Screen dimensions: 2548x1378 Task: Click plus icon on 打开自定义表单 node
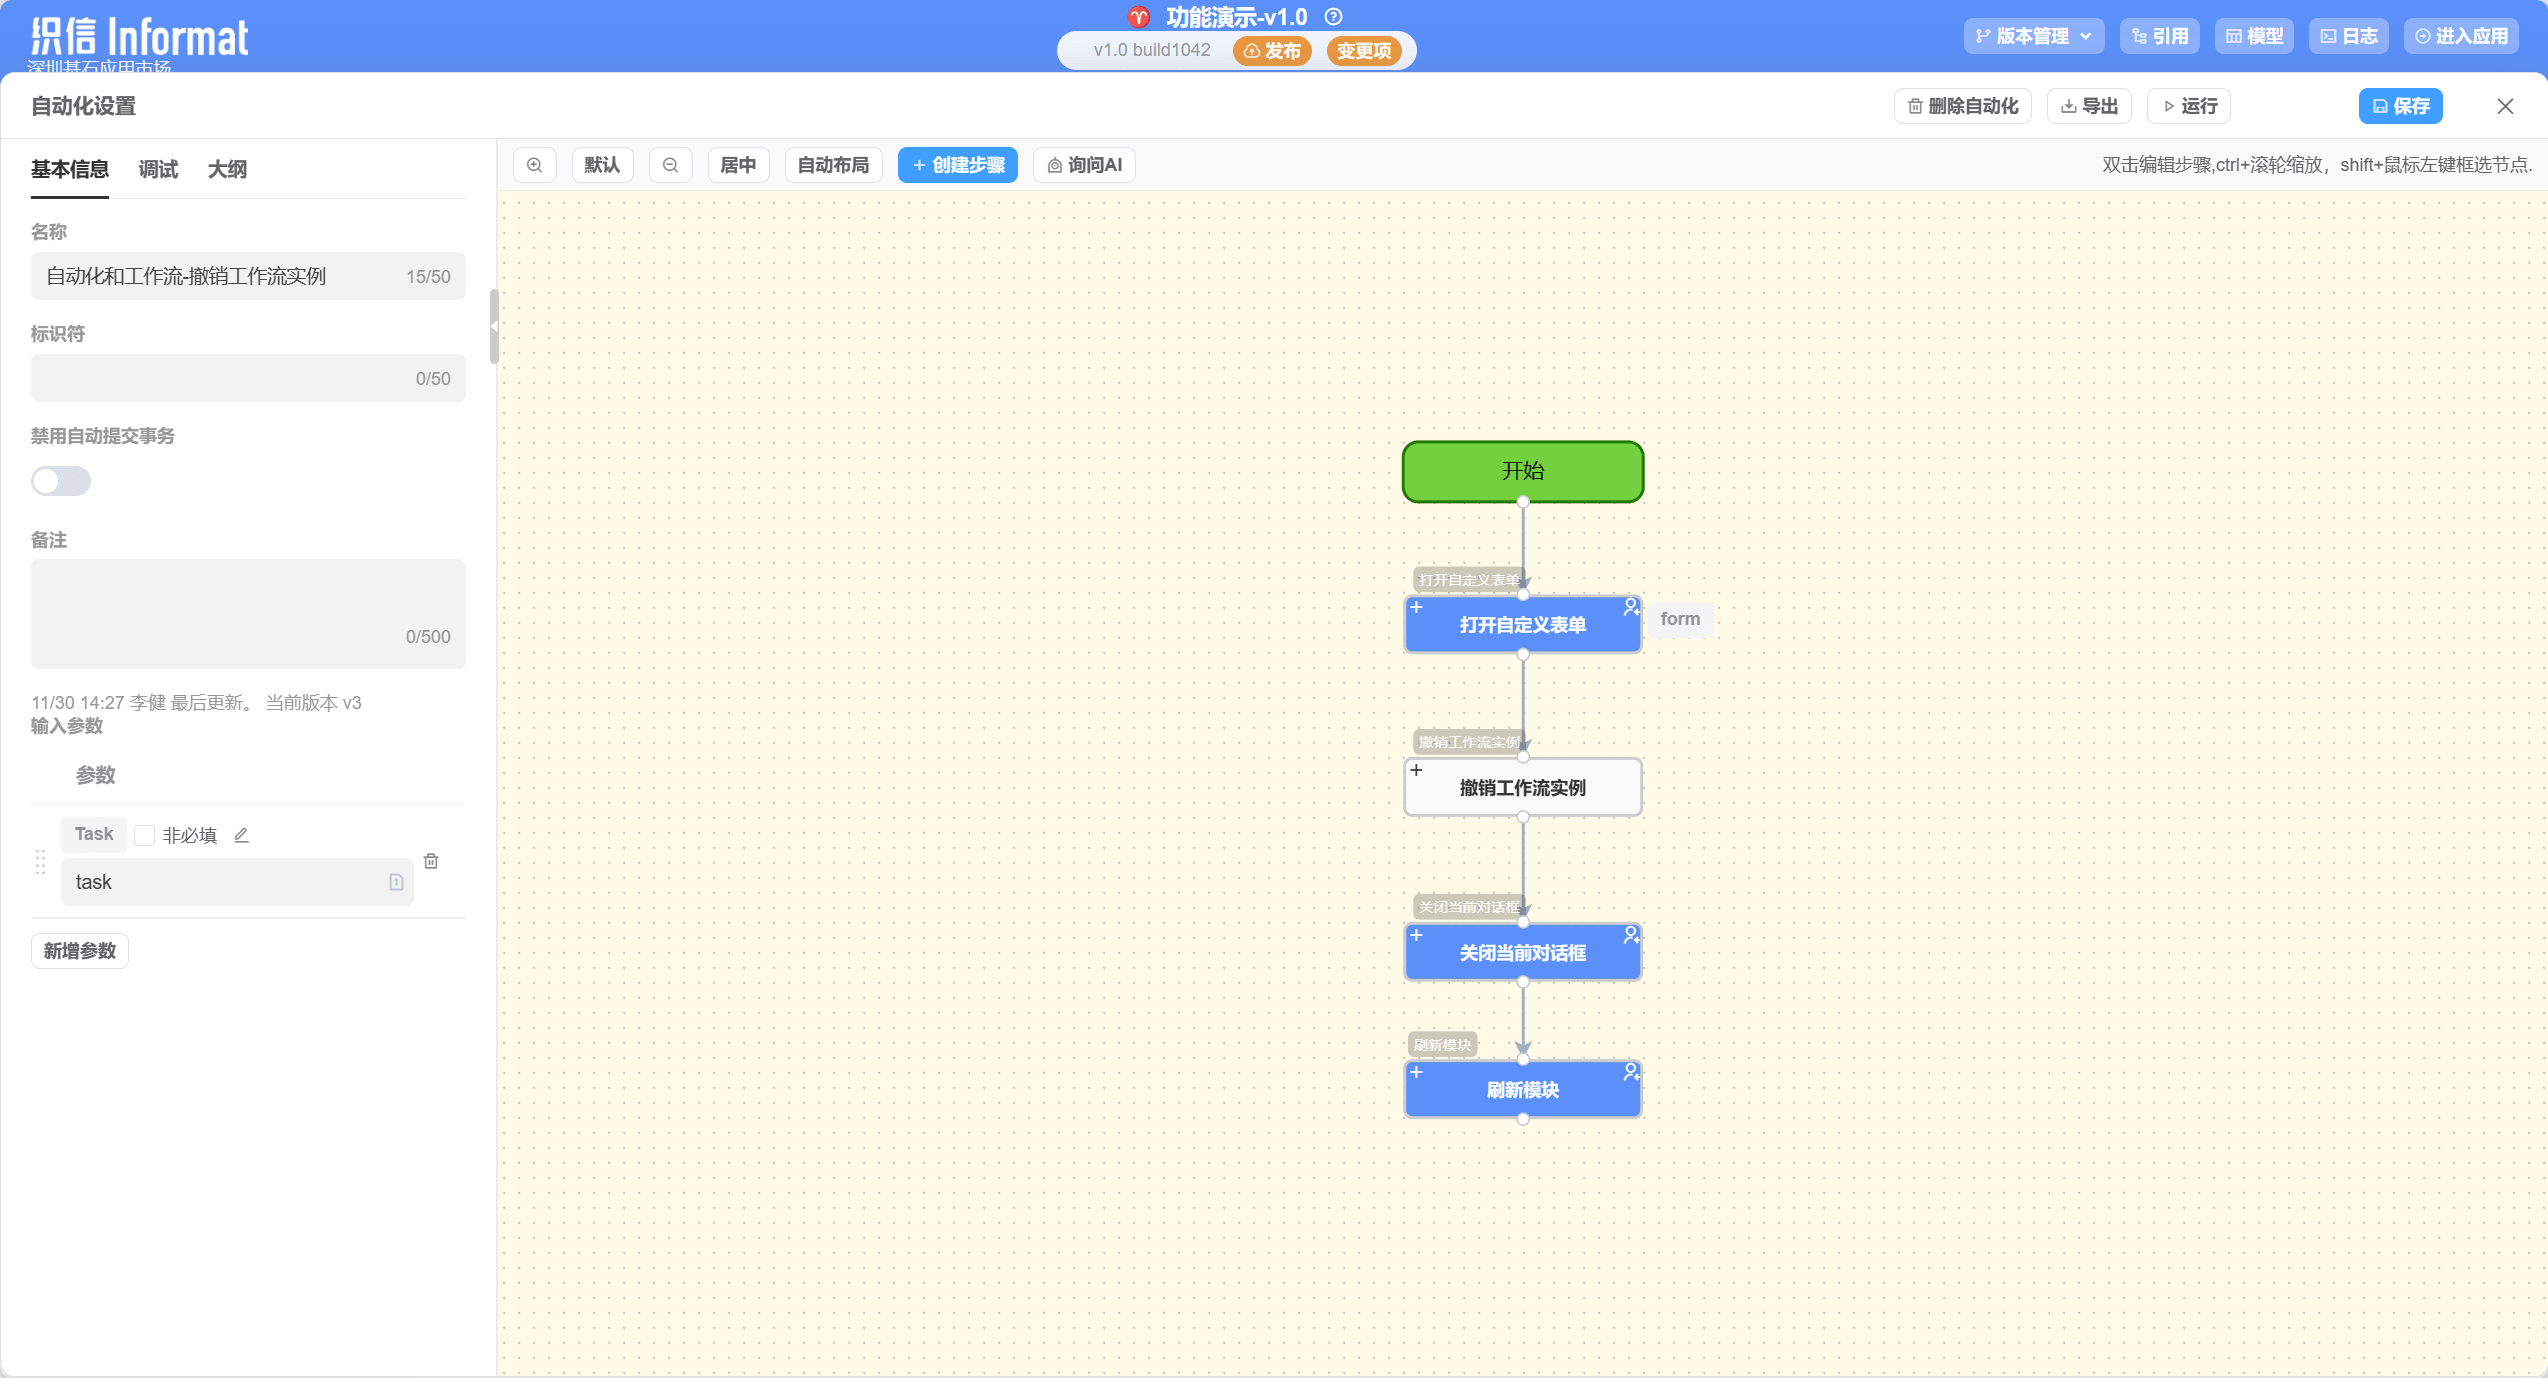point(1416,607)
